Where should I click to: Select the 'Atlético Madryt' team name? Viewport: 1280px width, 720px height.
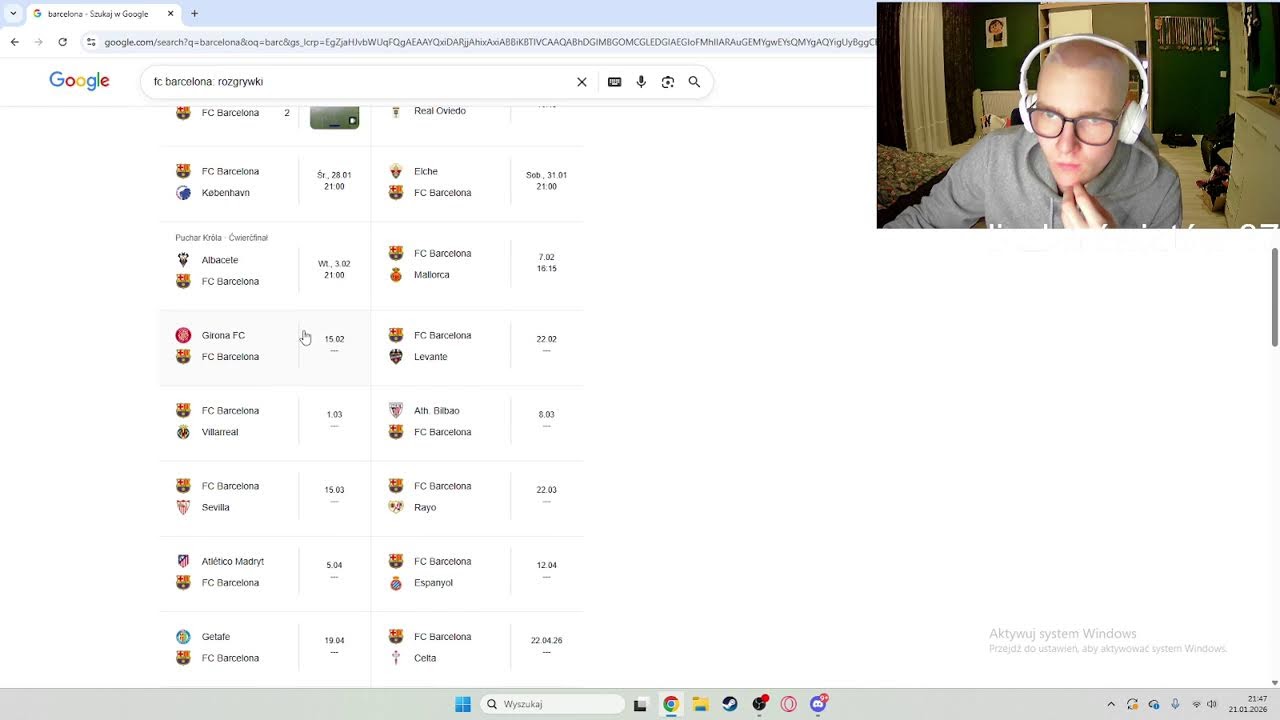click(233, 561)
